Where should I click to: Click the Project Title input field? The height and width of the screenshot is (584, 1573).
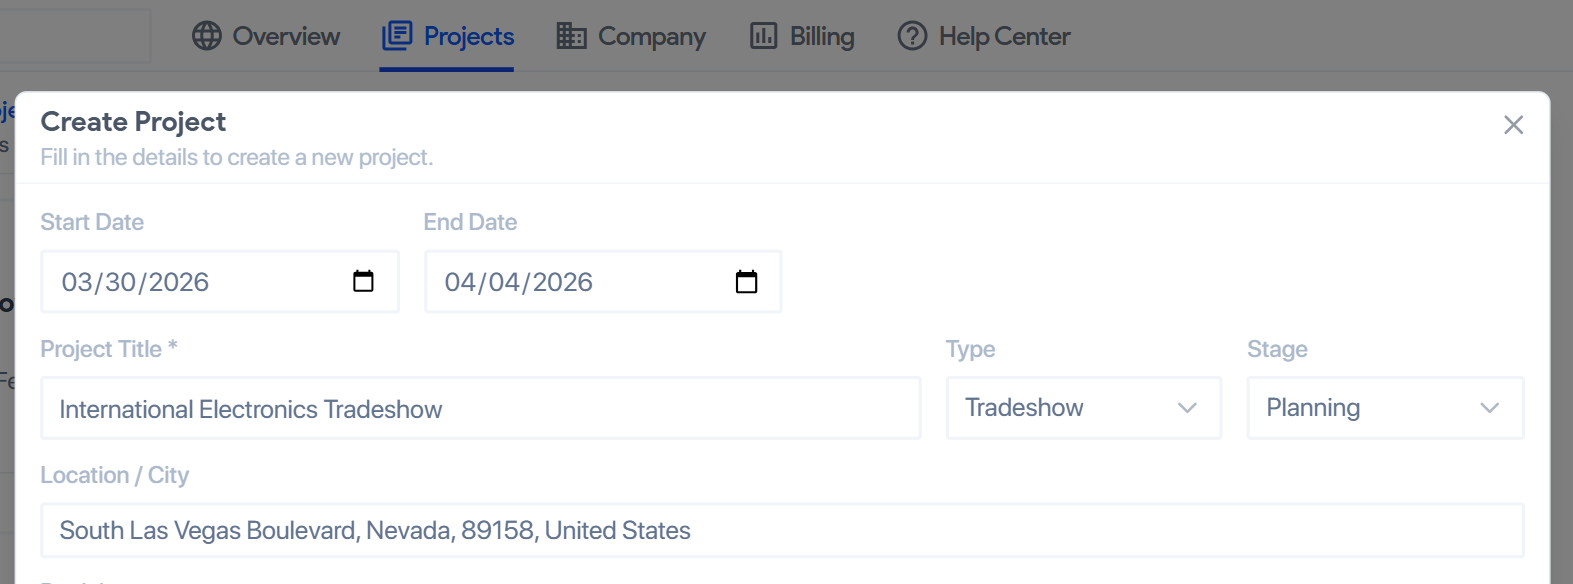click(480, 408)
